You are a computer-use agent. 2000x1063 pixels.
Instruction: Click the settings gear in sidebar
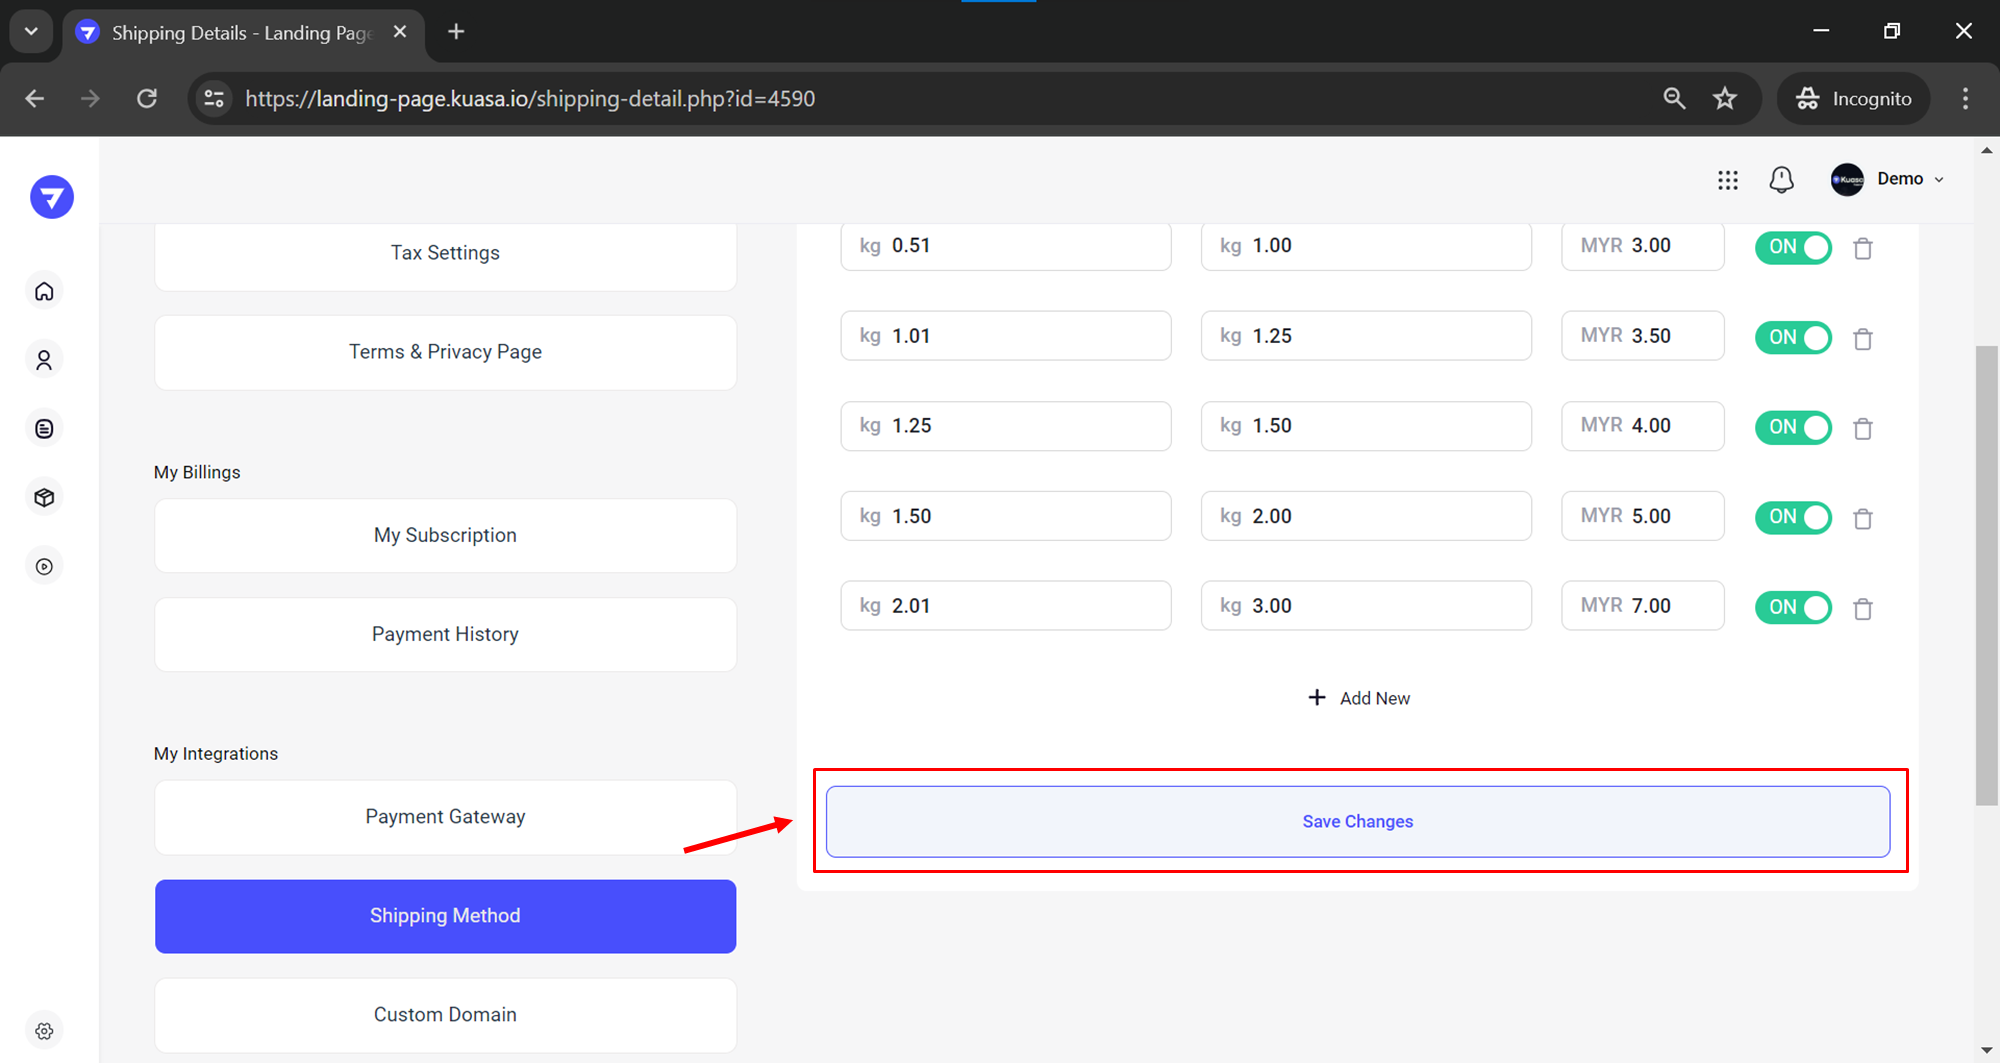pos(44,1031)
